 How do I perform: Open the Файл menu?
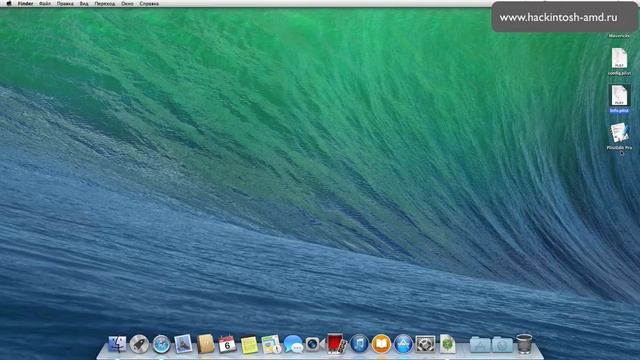[45, 3]
